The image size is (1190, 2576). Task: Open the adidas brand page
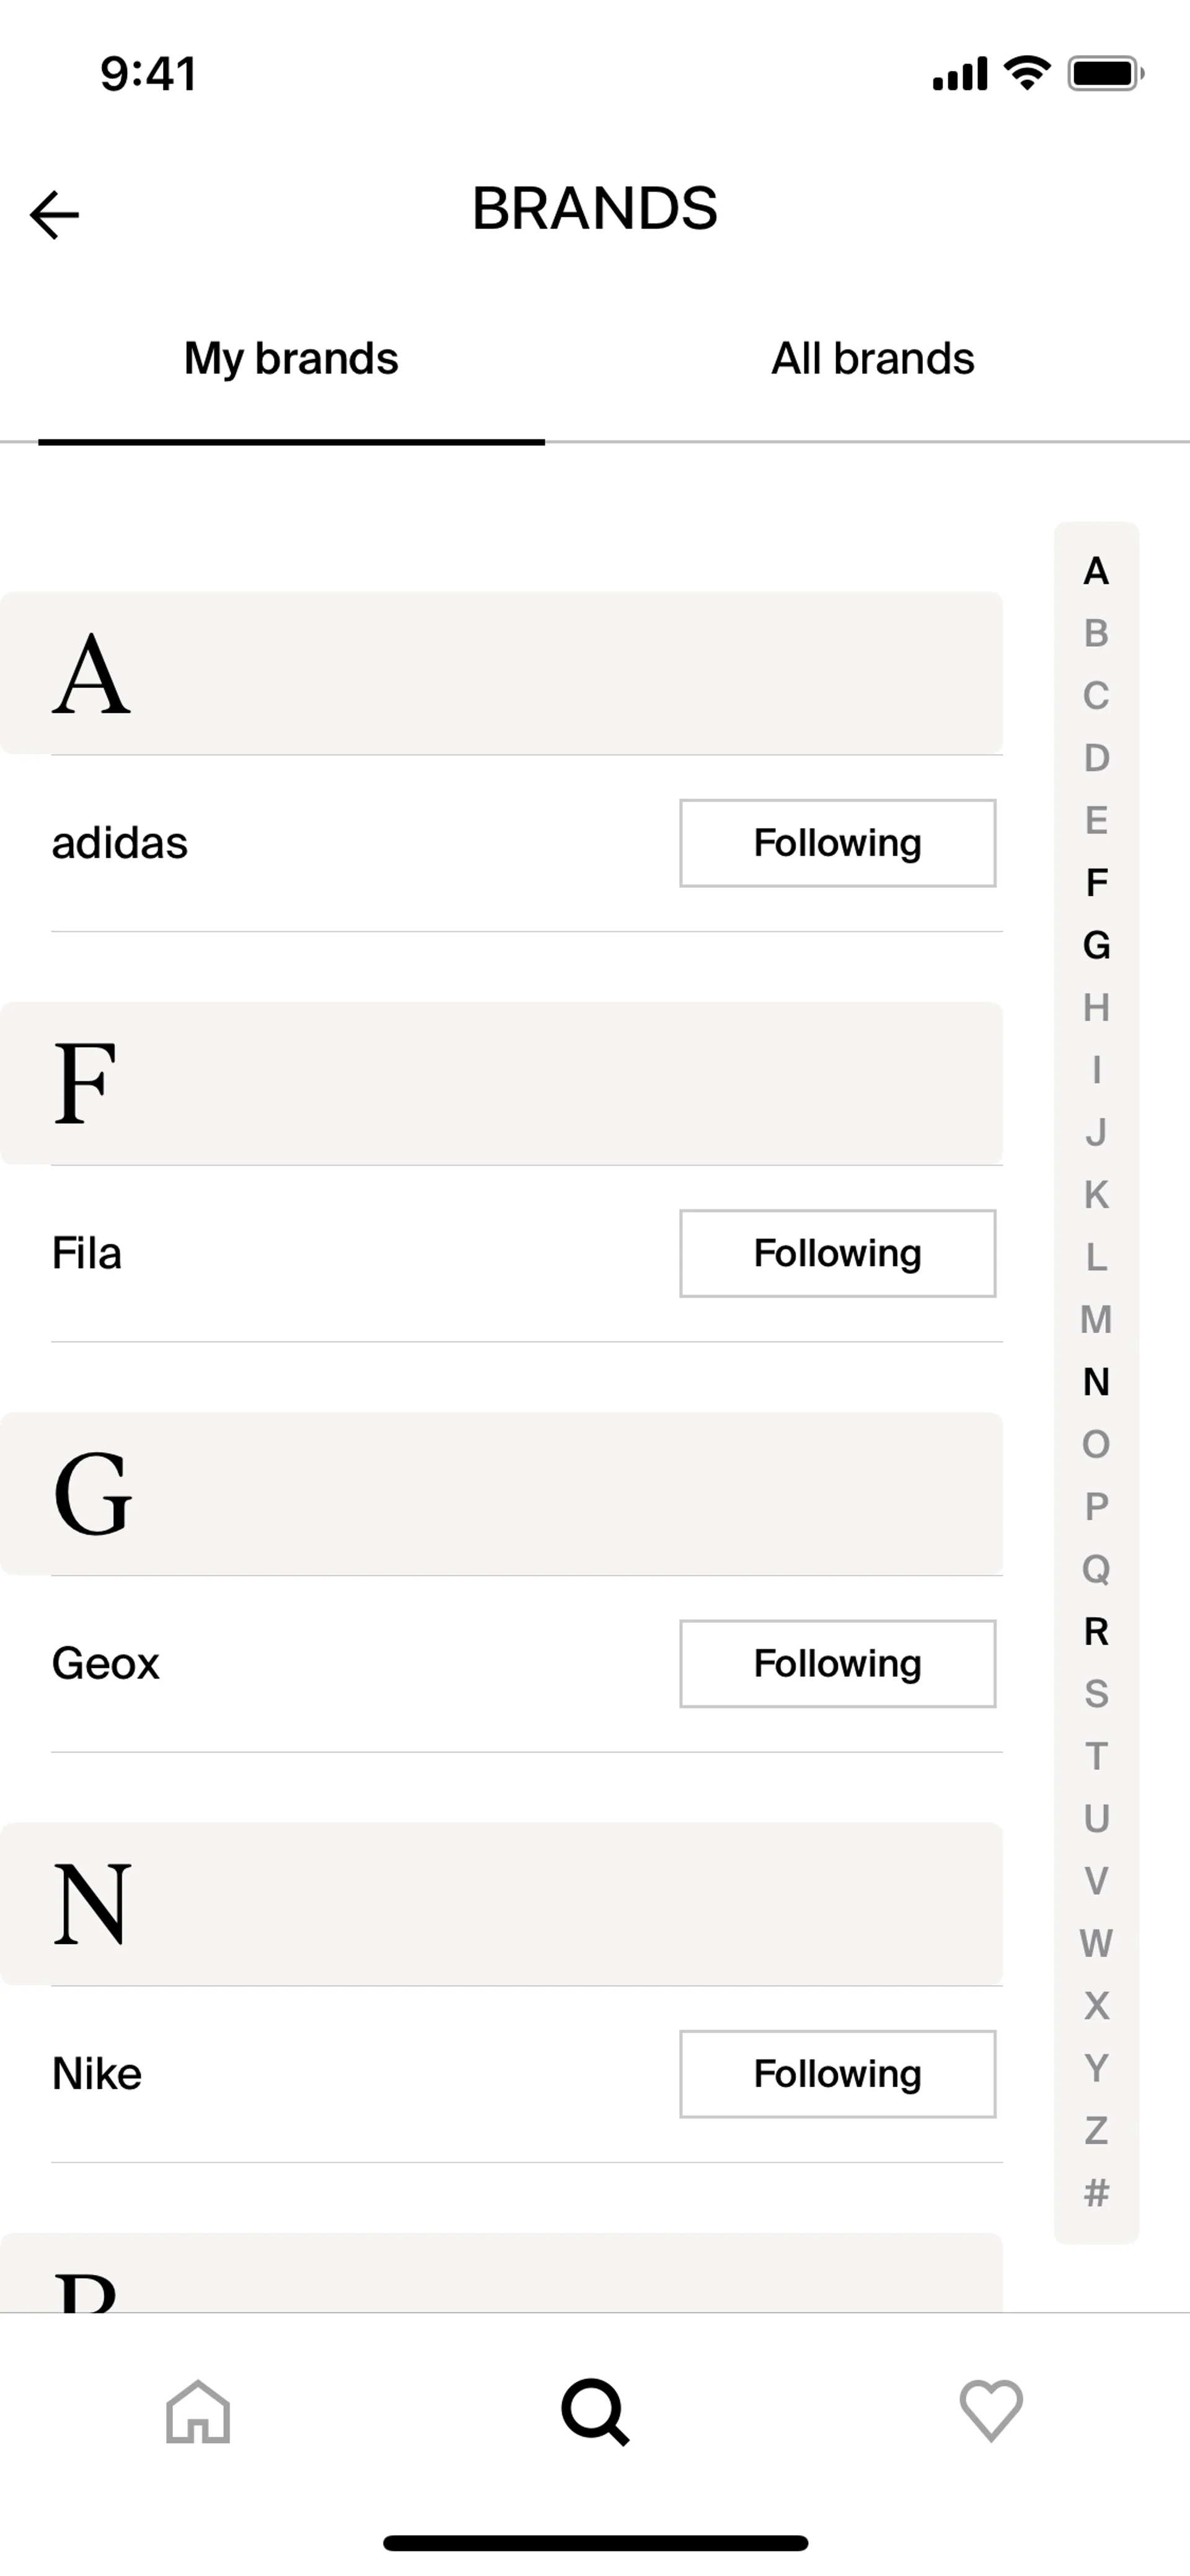click(120, 843)
